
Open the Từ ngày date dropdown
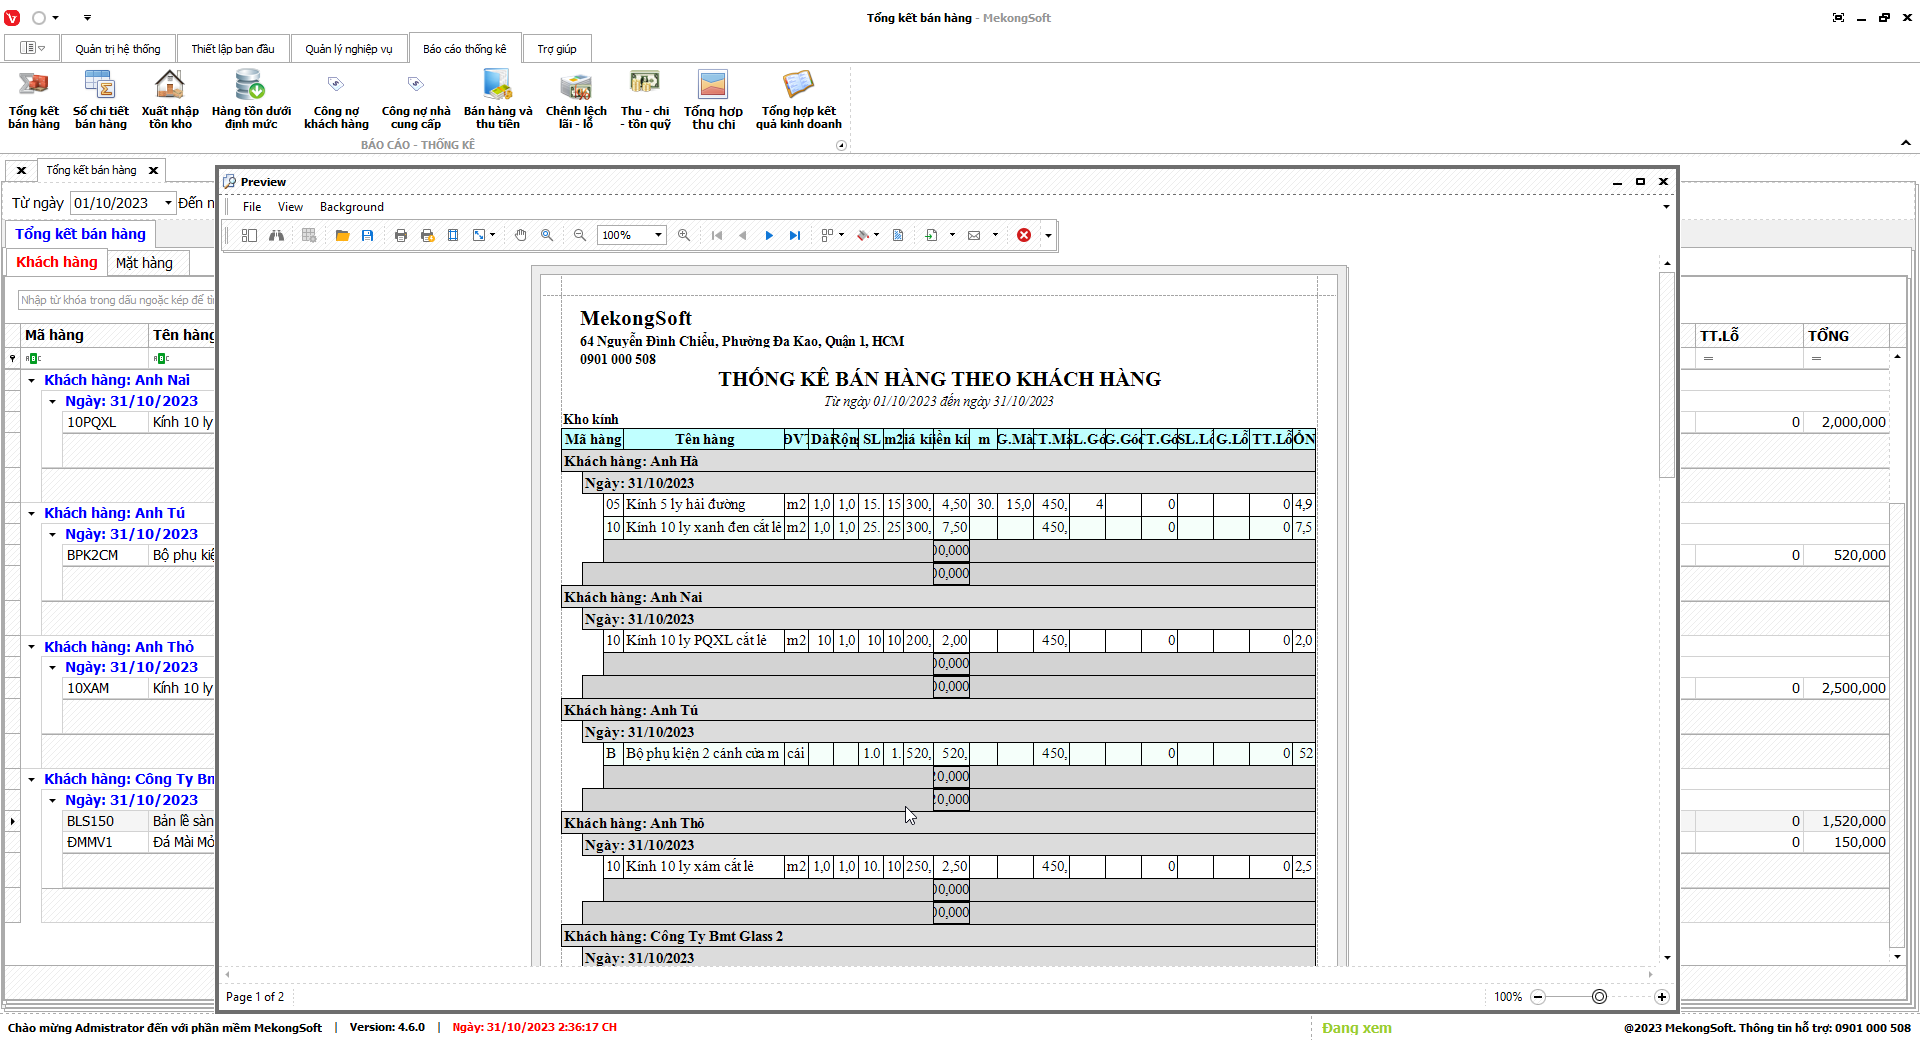168,203
